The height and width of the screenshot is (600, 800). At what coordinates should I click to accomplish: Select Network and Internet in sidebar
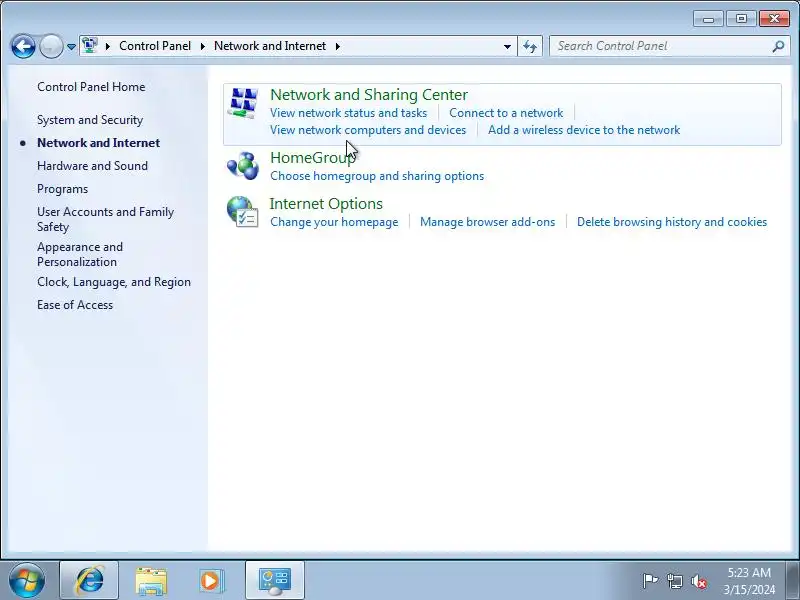(98, 143)
